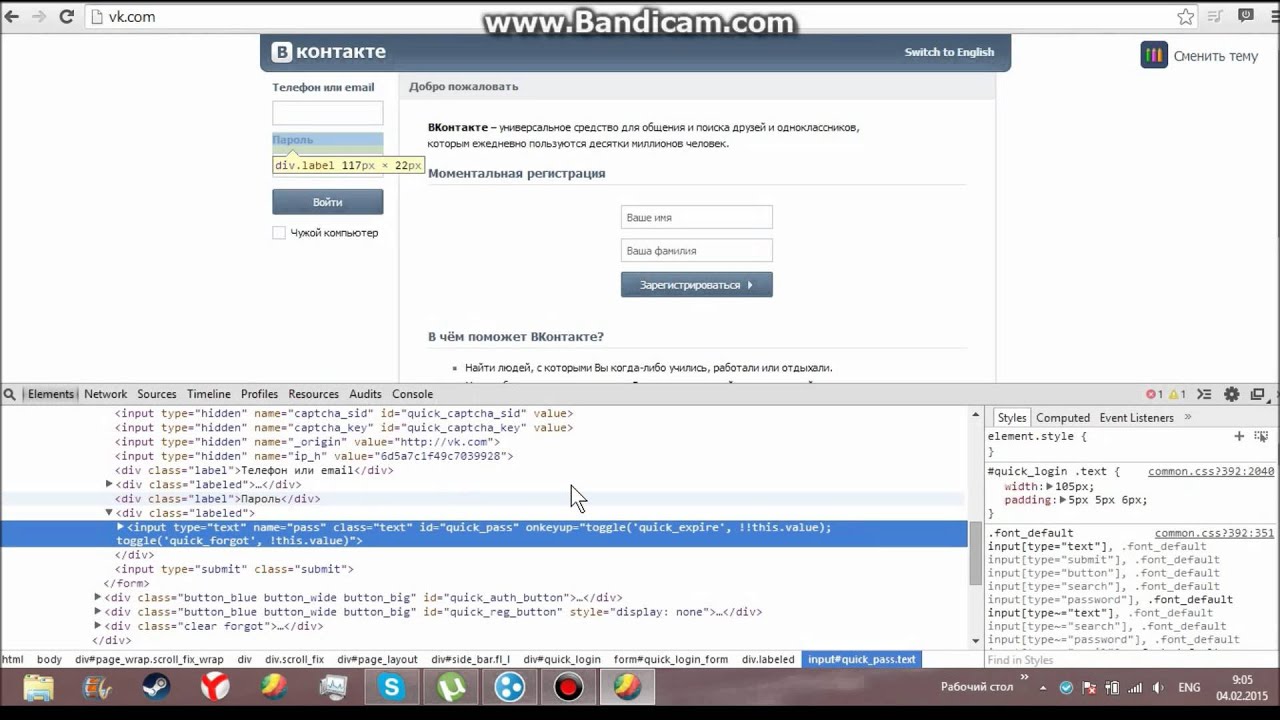
Task: Click the blue circular taskbar app icon
Action: pyautogui.click(x=510, y=687)
